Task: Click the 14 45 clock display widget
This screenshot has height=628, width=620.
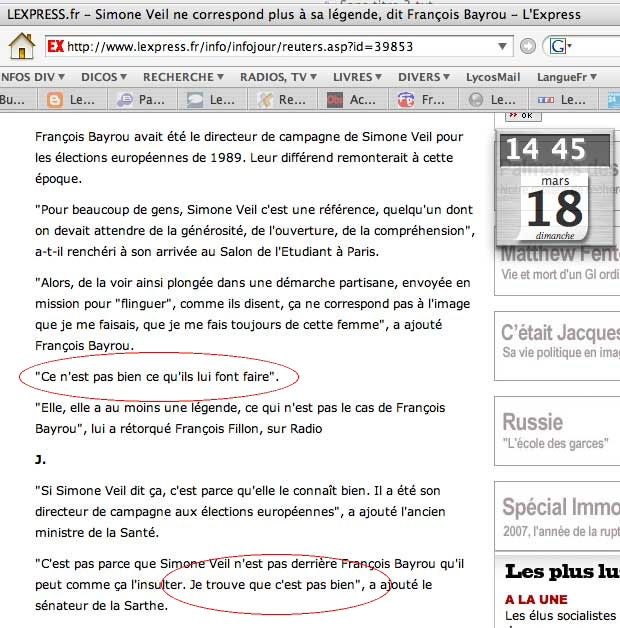Action: 555,150
